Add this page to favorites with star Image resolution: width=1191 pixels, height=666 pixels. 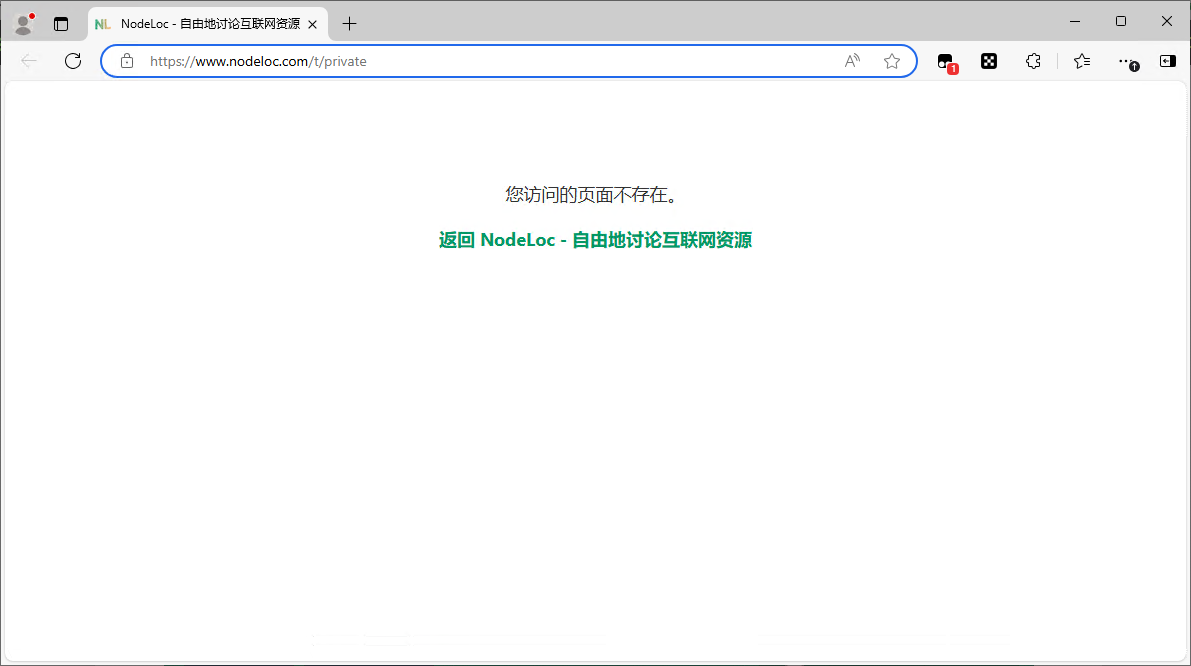[x=892, y=61]
